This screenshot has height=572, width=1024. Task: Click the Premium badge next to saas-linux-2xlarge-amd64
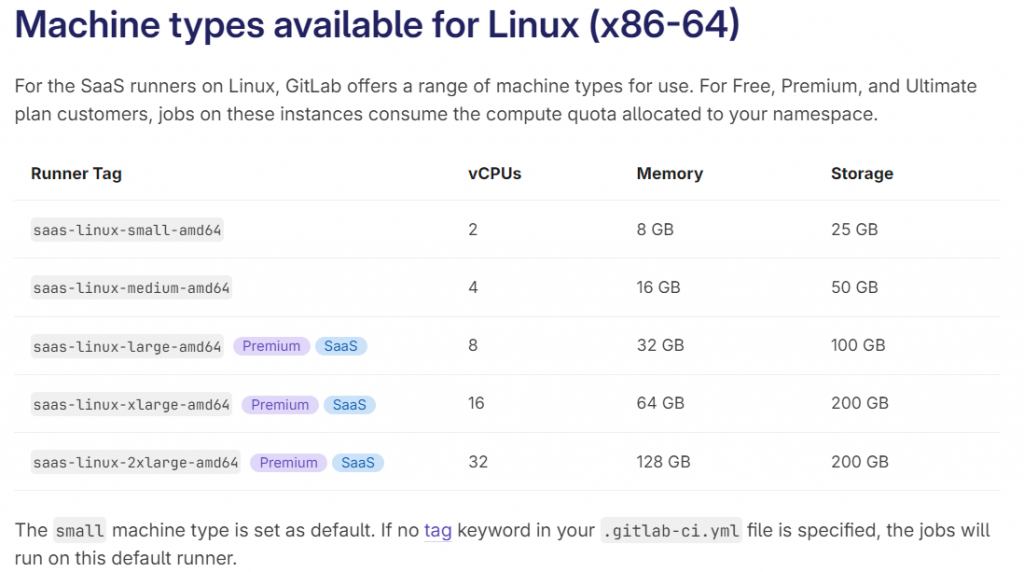click(288, 463)
